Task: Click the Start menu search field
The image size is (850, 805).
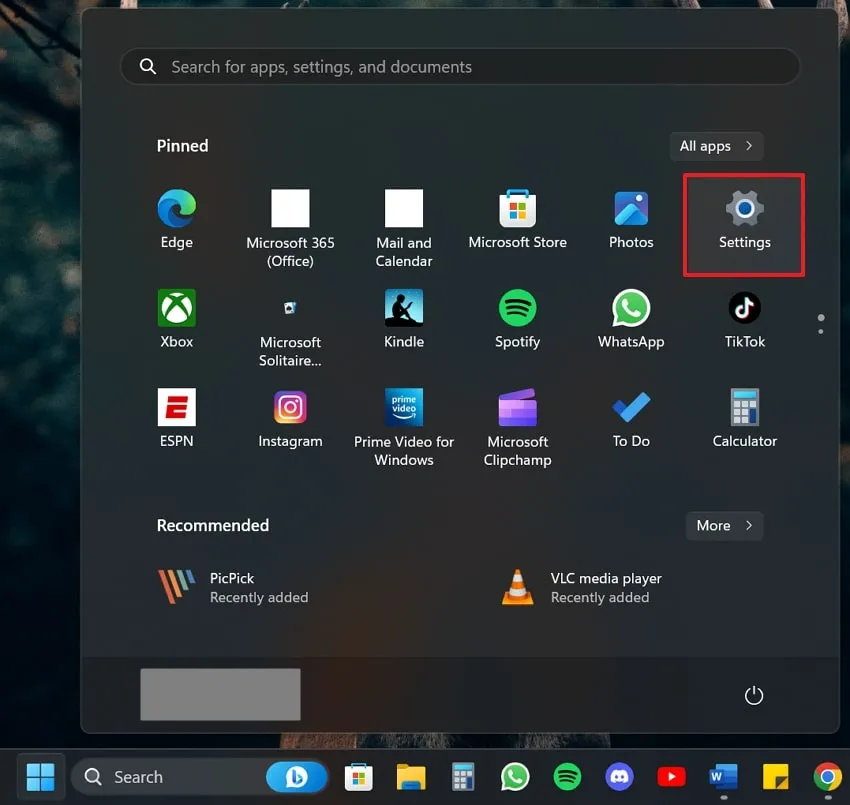Action: click(460, 67)
